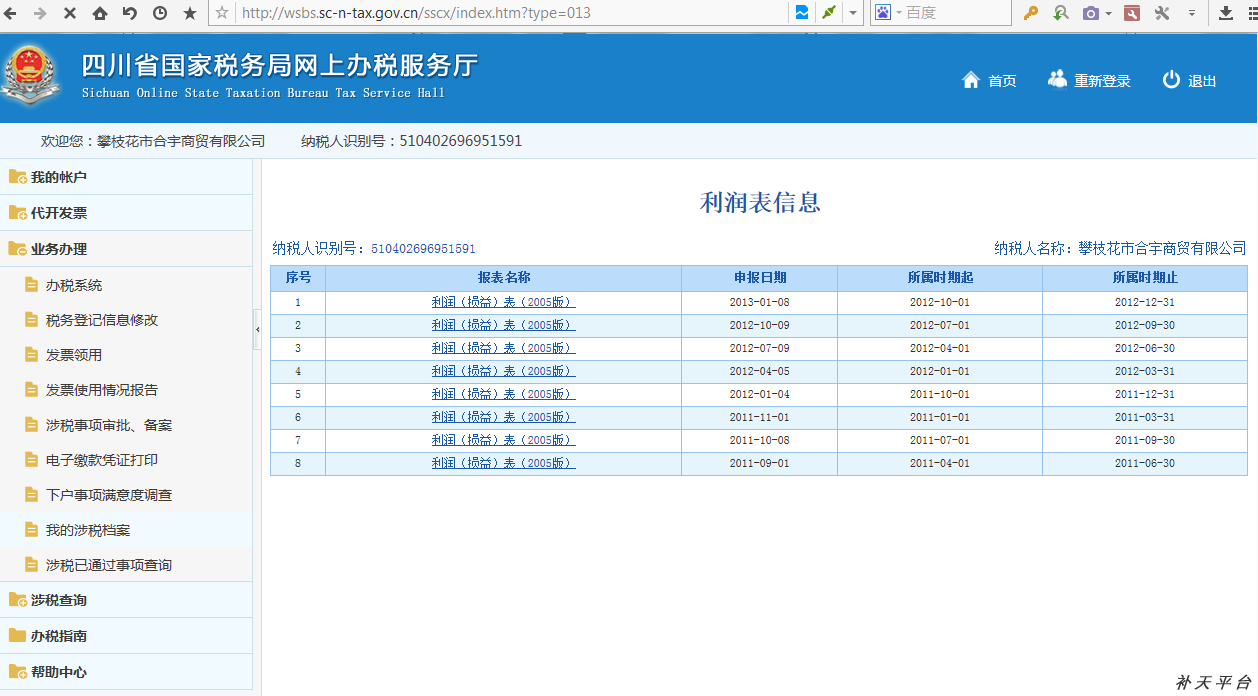
Task: Click taxpayer ID 510402696951591 above table
Action: (x=423, y=249)
